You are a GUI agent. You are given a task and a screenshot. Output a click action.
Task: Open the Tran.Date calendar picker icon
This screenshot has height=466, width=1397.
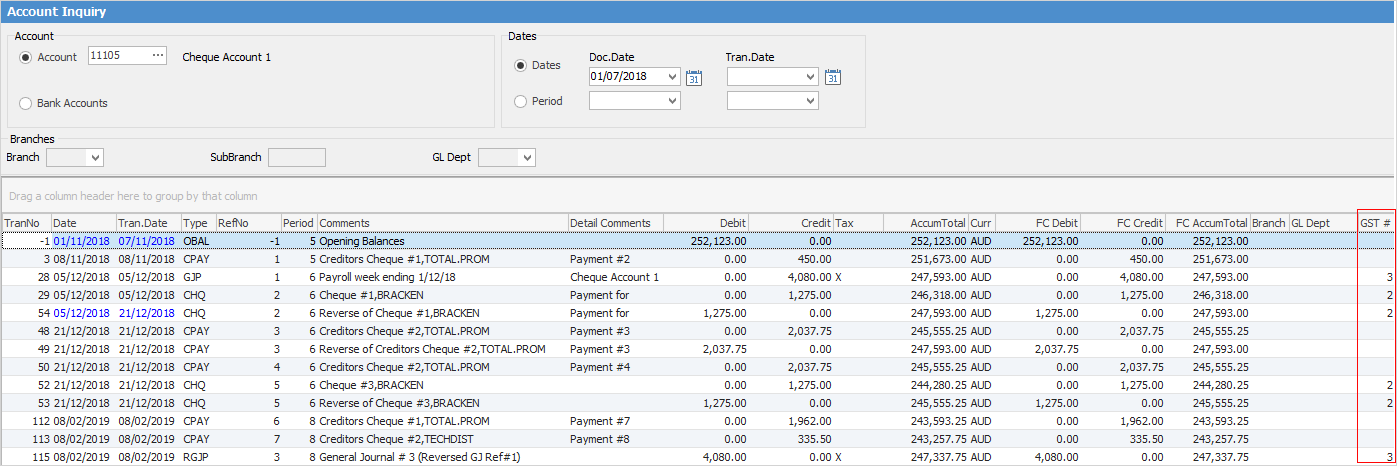coord(832,77)
